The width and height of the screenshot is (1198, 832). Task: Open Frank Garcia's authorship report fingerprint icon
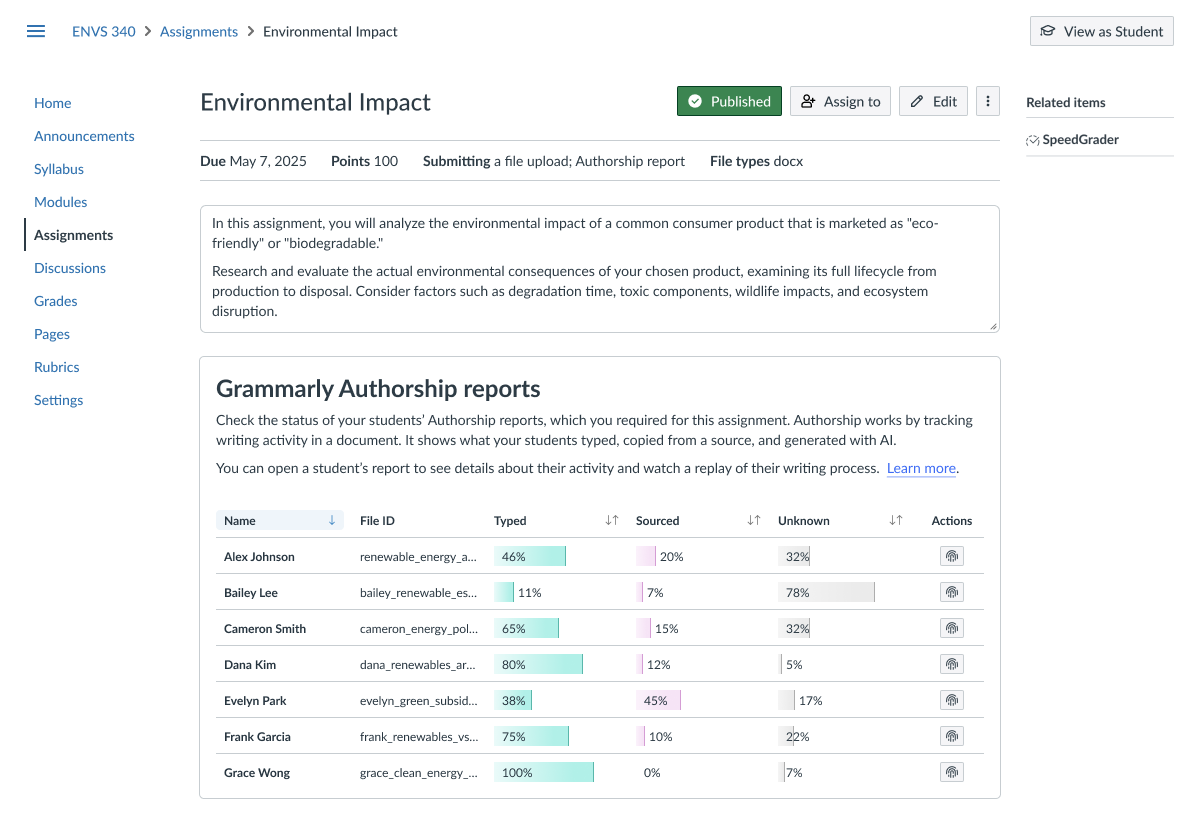tap(951, 736)
